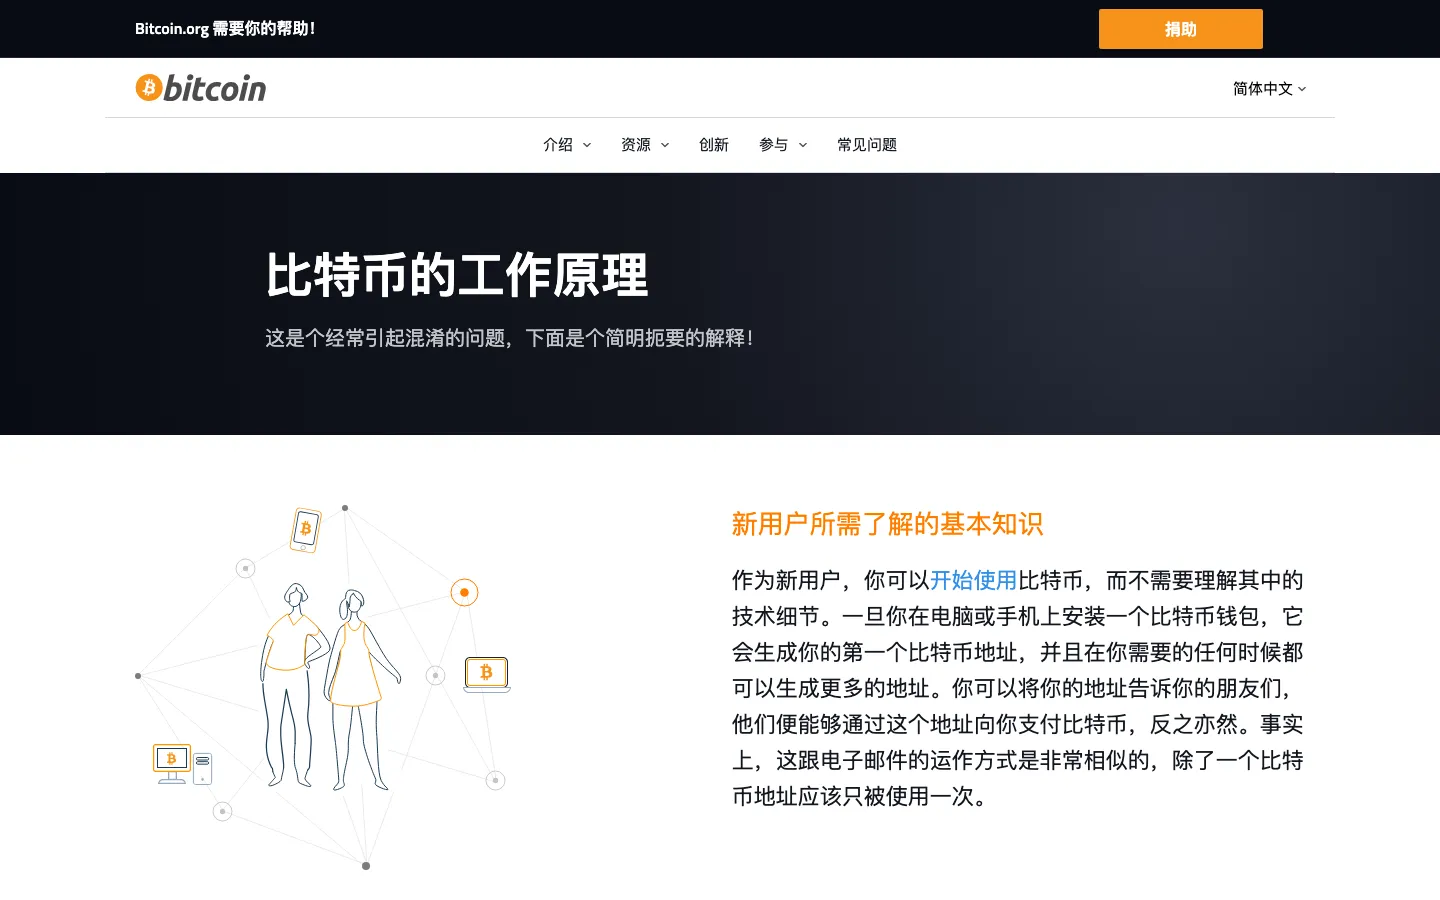
Task: Follow the 开始使用 hyperlink
Action: [x=973, y=580]
